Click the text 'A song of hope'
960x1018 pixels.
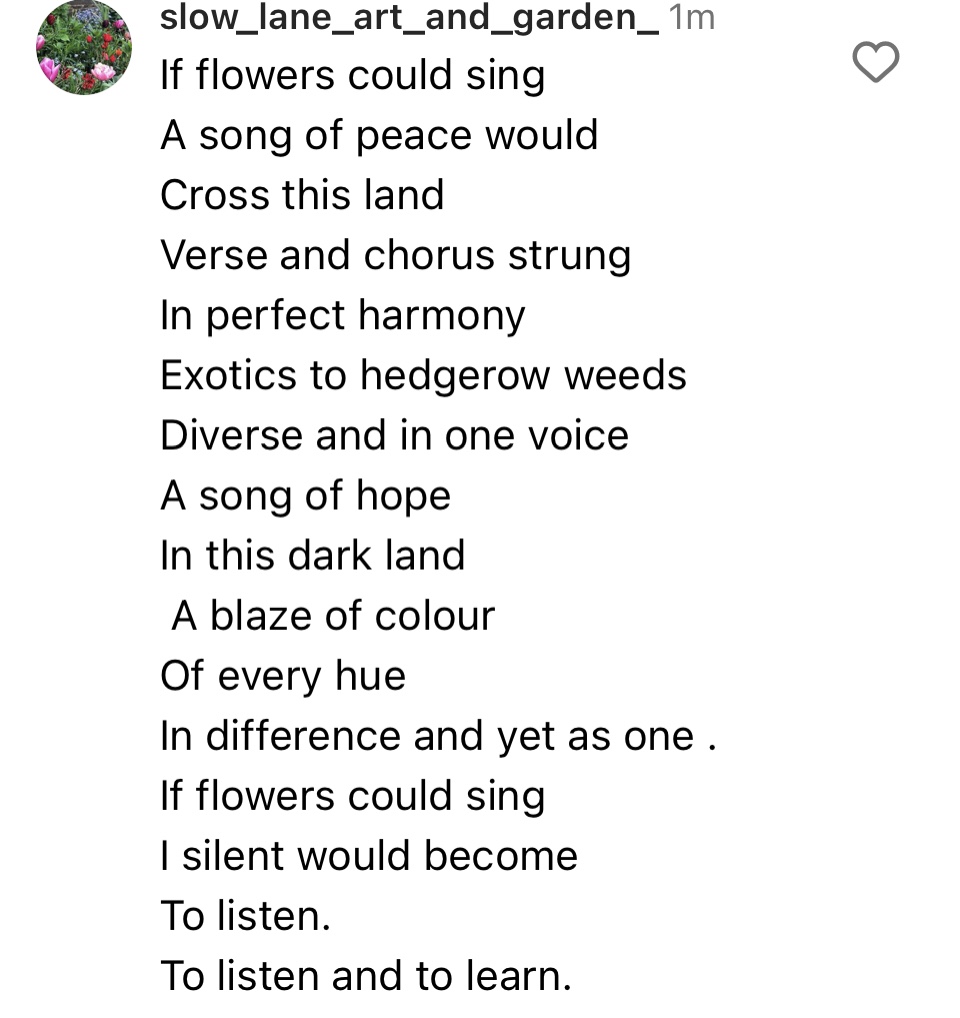[305, 496]
